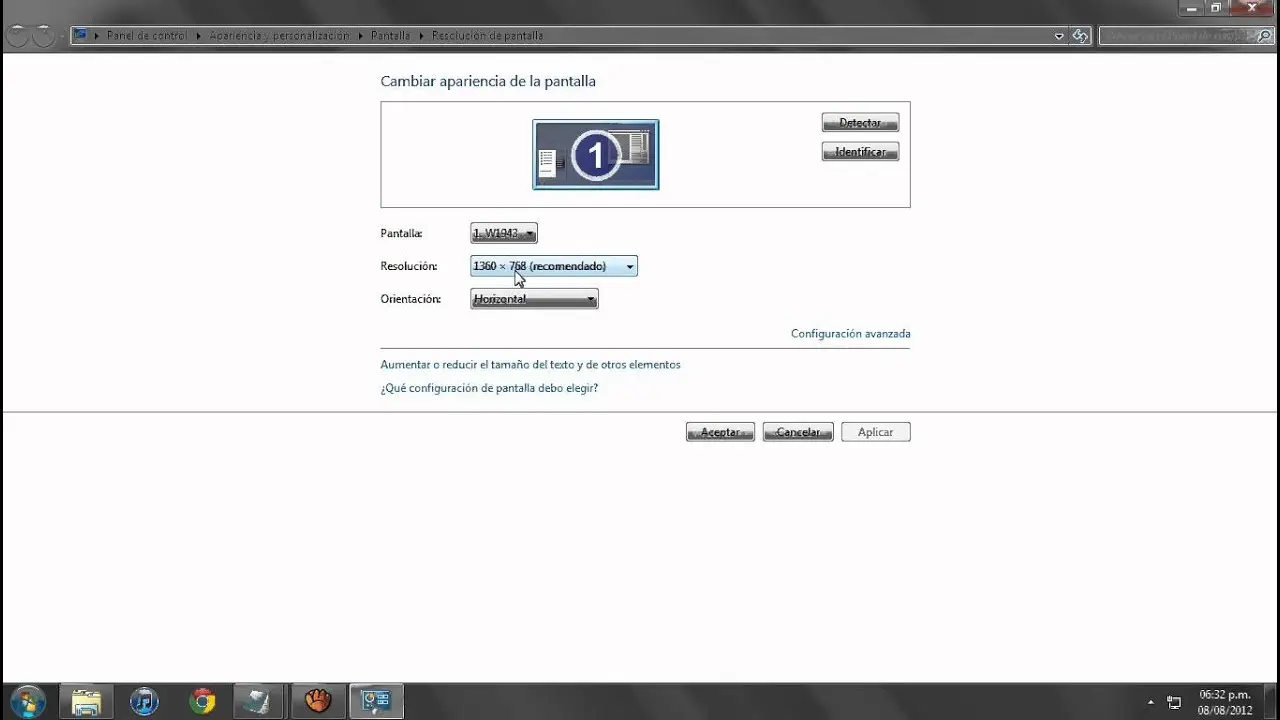Launch iTunes from the taskbar
1280x720 pixels.
[x=144, y=701]
